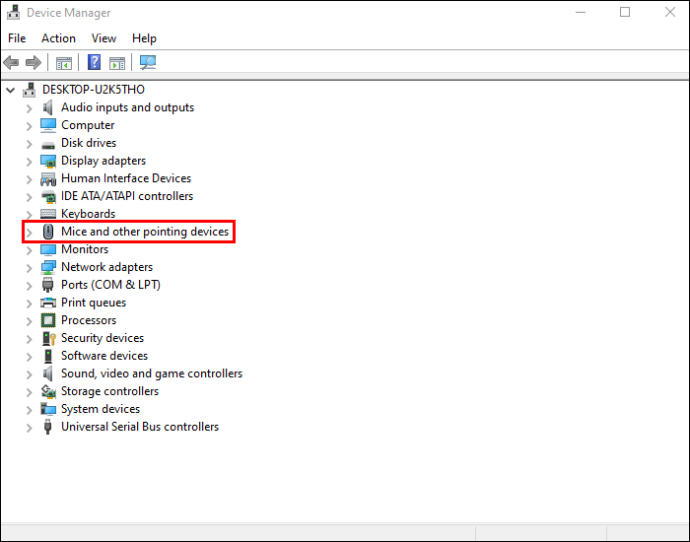Screen dimensions: 690x542
Task: Expand the Network adapters chevron
Action: click(29, 268)
